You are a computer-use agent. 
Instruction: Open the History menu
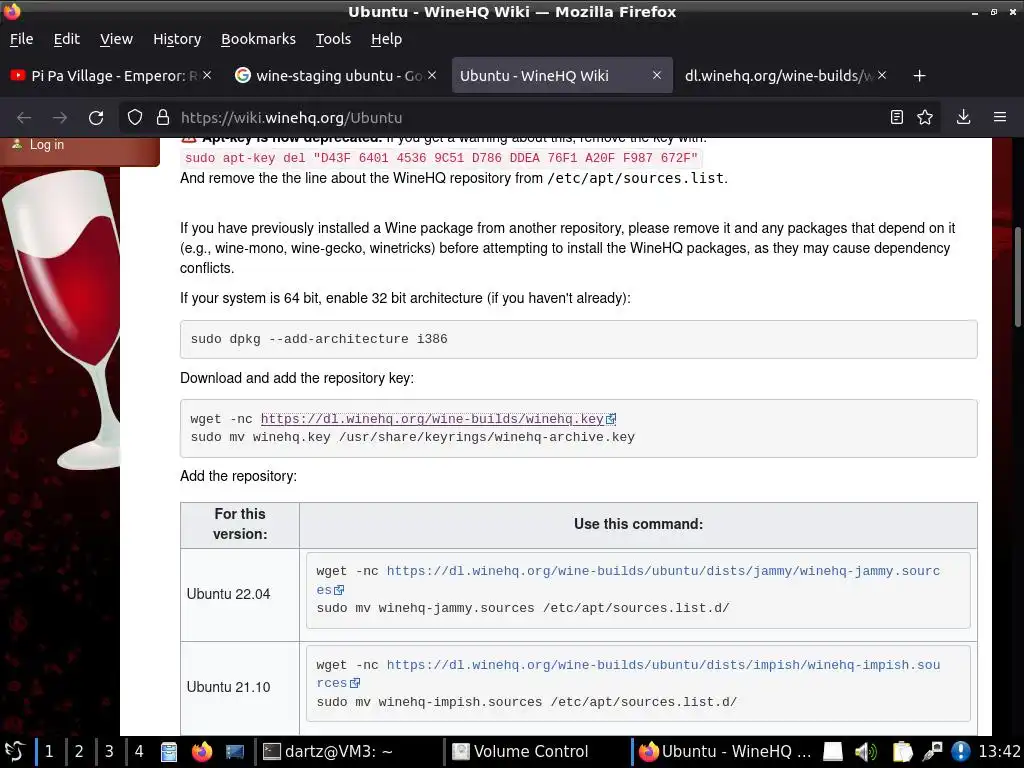pyautogui.click(x=177, y=39)
